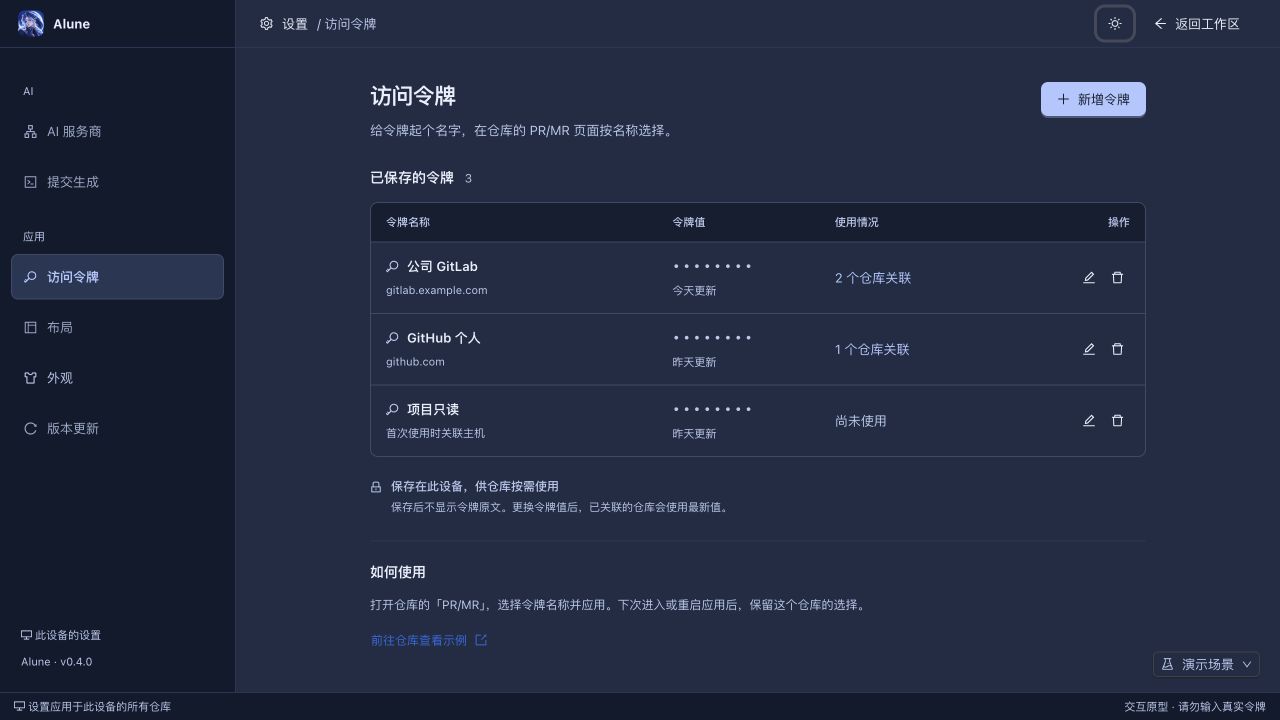Click 尚未使用 usage cell
Image resolution: width=1280 pixels, height=720 pixels.
click(x=861, y=421)
